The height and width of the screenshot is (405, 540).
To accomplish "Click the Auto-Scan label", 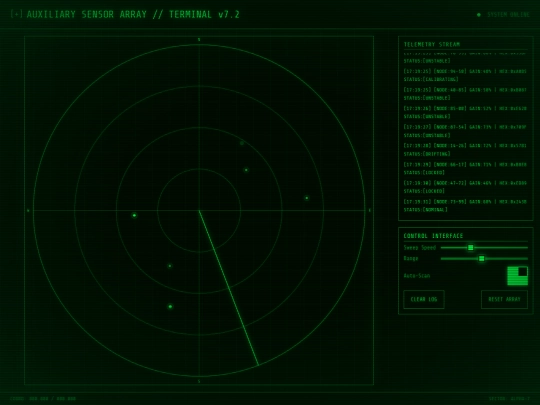I will click(417, 276).
